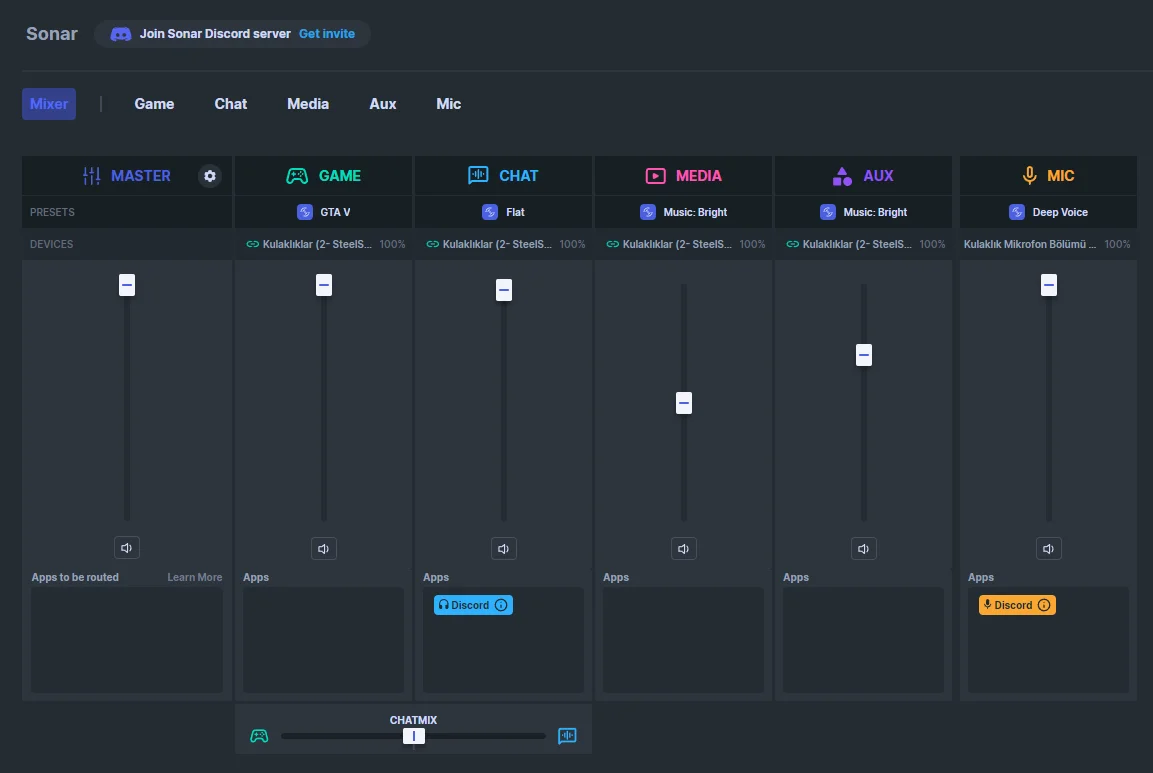Viewport: 1153px width, 773px height.
Task: Click Aux device link icon
Action: pos(792,244)
